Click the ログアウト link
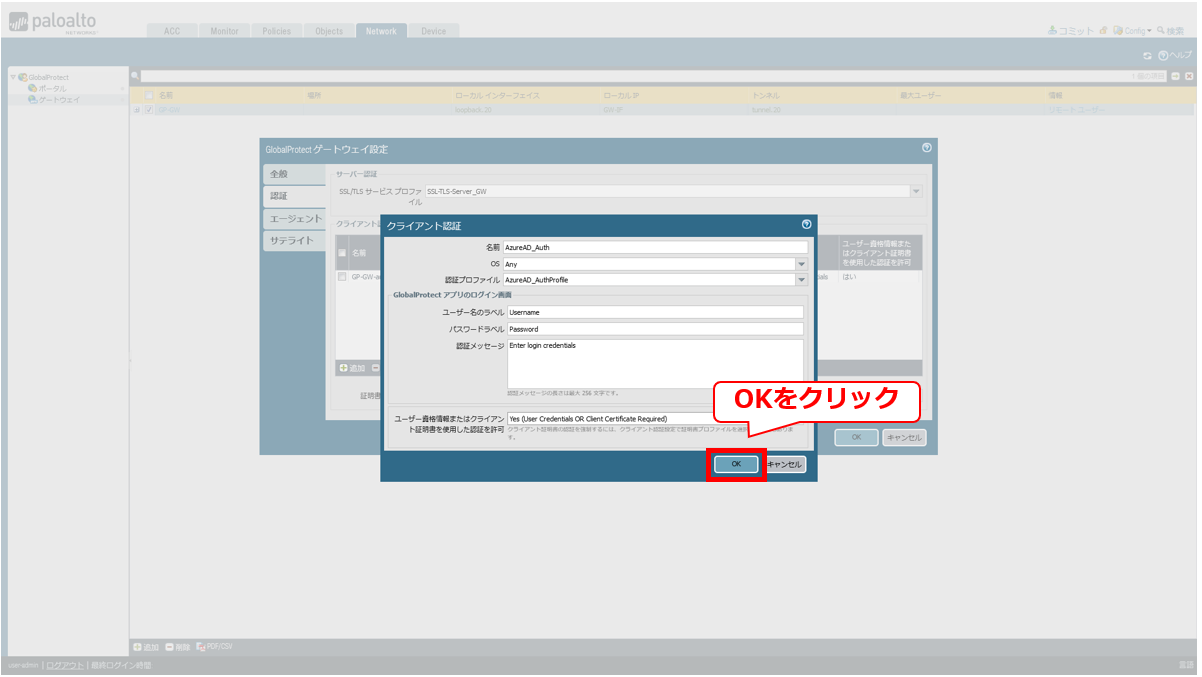The image size is (1202, 677). pos(65,665)
